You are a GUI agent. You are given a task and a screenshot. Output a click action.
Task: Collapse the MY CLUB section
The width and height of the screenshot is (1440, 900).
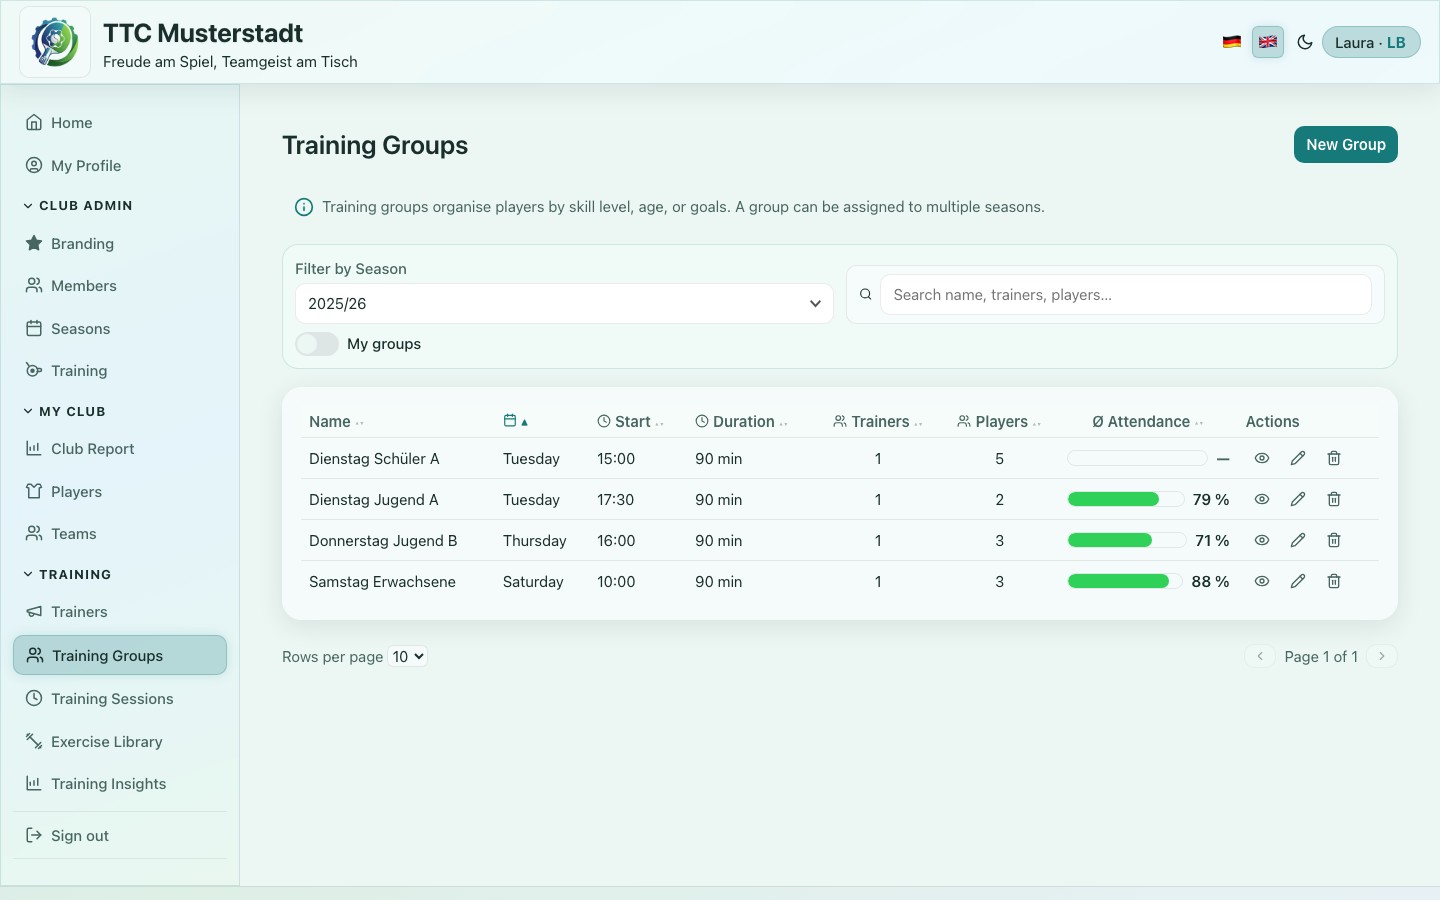pyautogui.click(x=65, y=412)
